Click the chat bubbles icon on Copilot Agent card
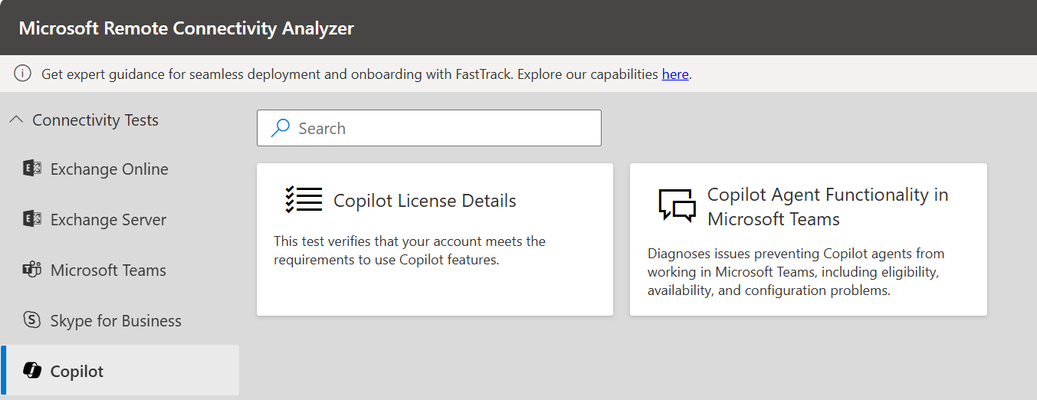Viewport: 1037px width, 400px height. (677, 205)
